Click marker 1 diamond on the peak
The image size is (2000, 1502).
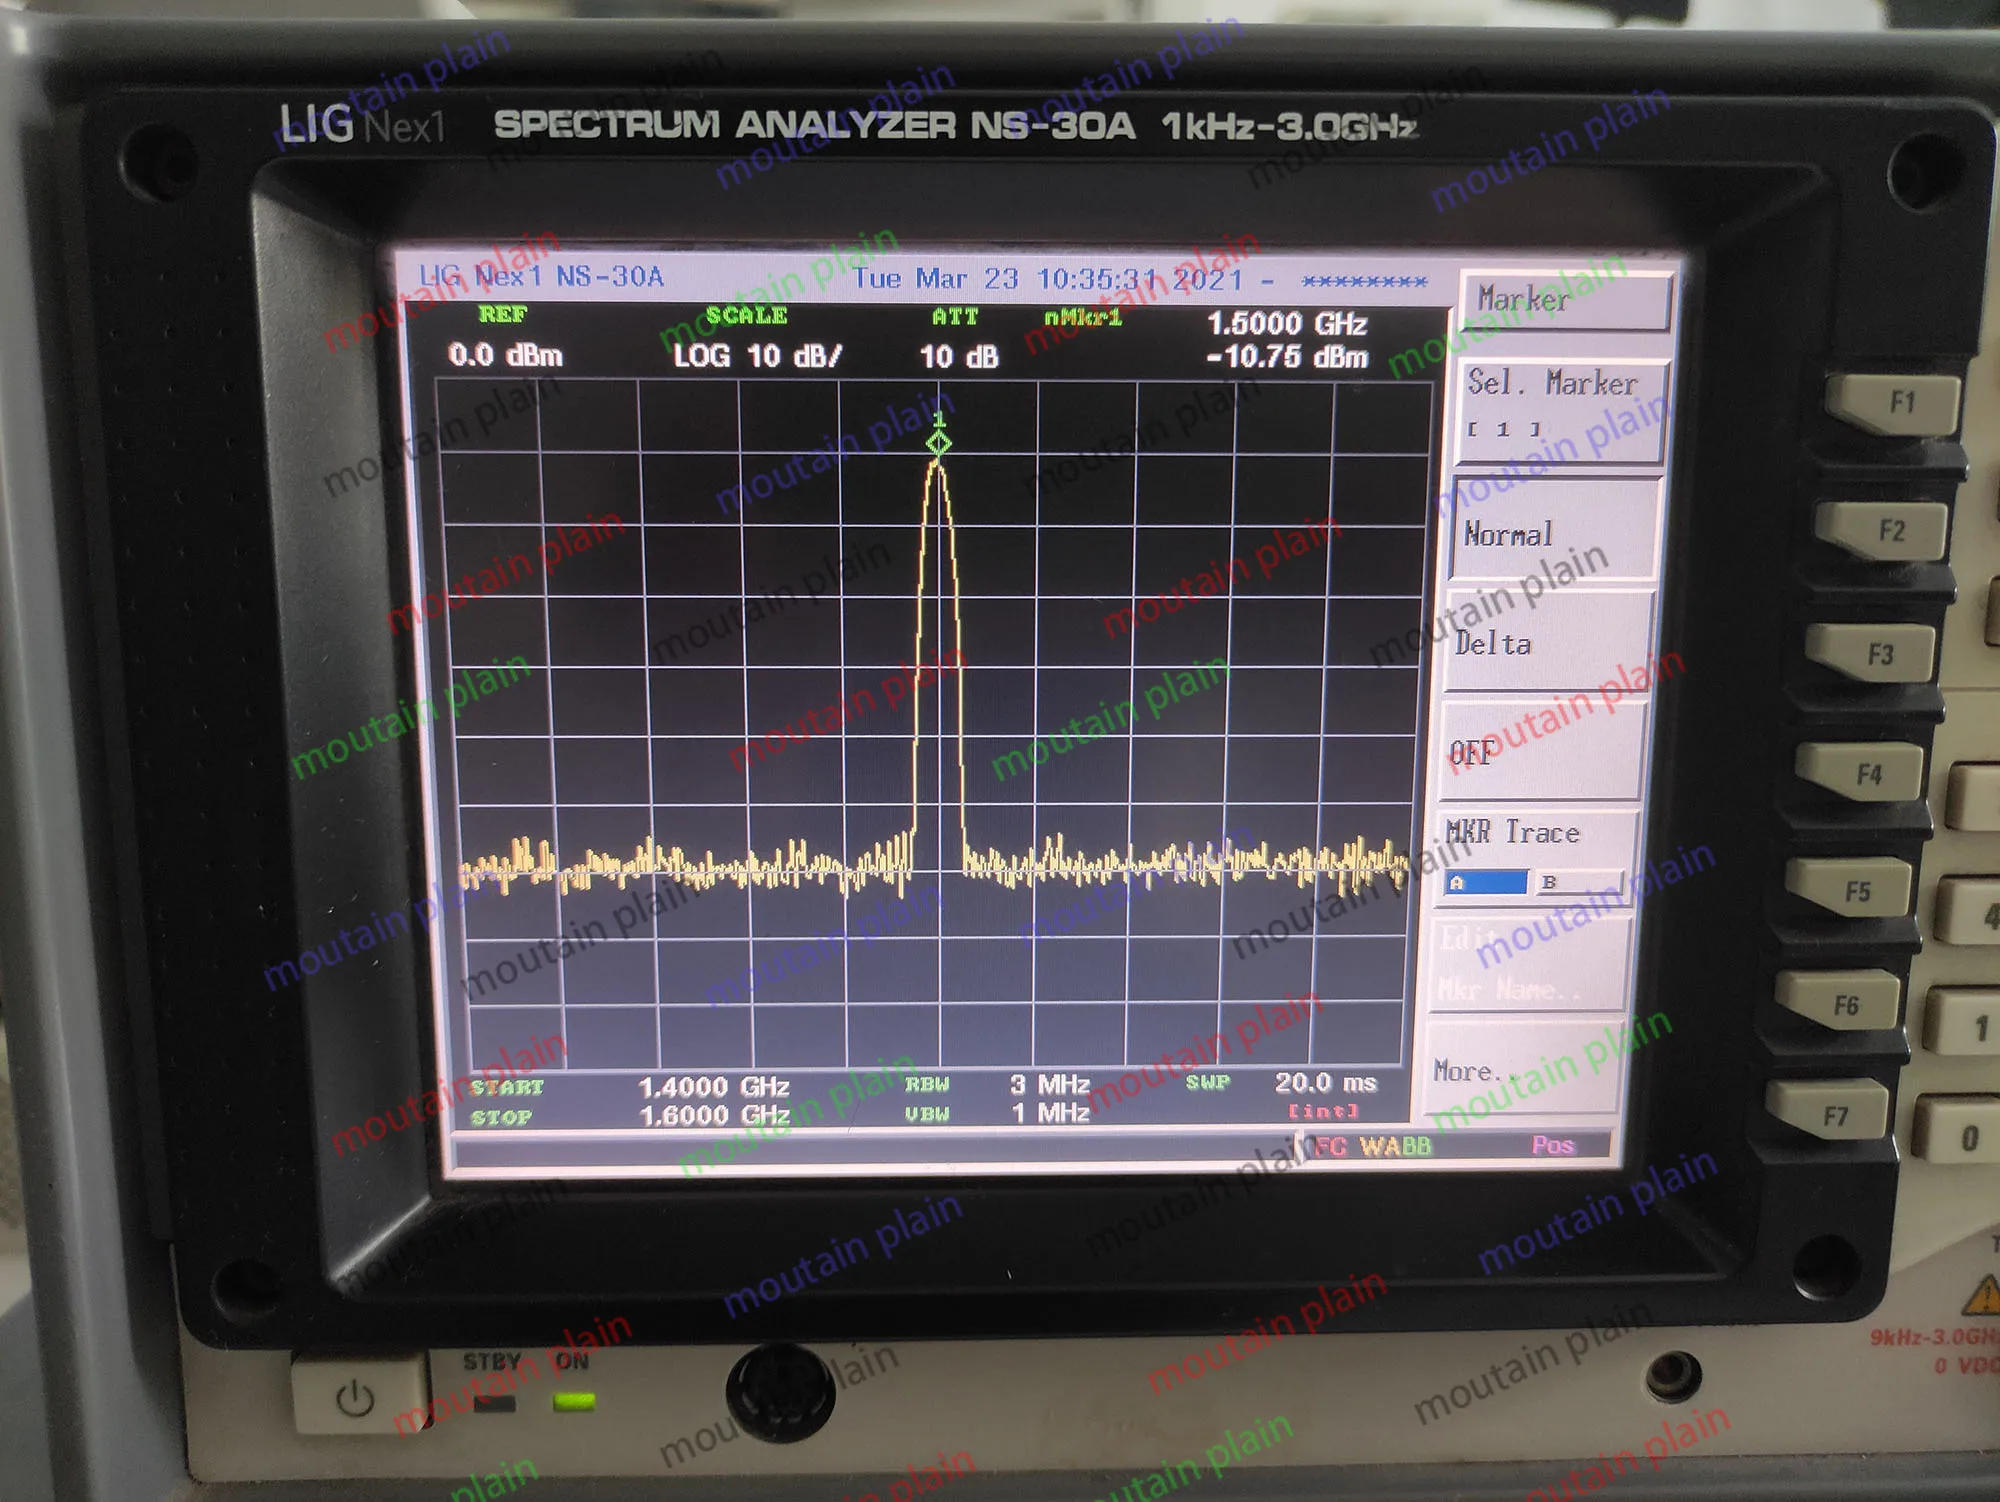pos(938,443)
